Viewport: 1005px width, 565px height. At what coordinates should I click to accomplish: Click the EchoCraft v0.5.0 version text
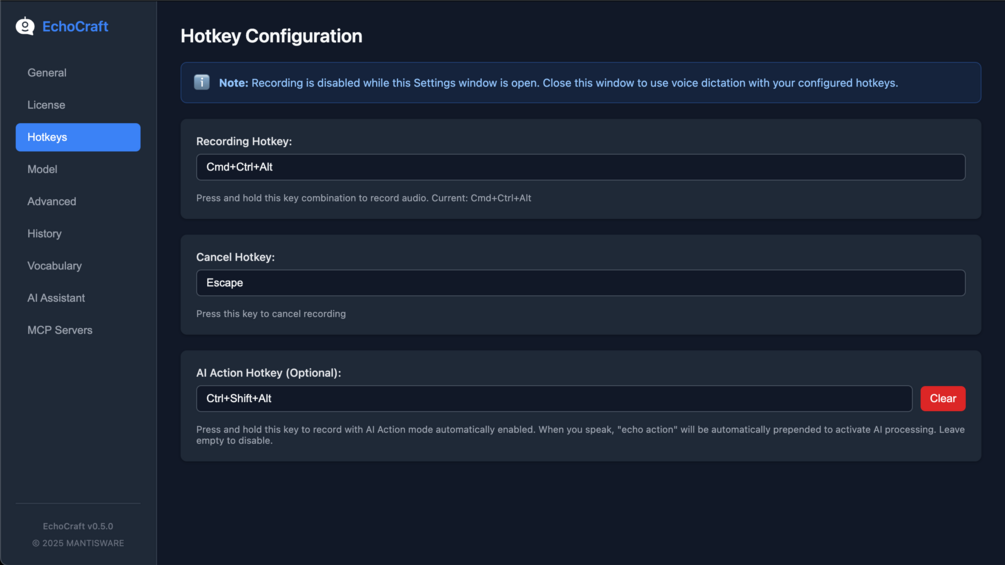(x=78, y=526)
